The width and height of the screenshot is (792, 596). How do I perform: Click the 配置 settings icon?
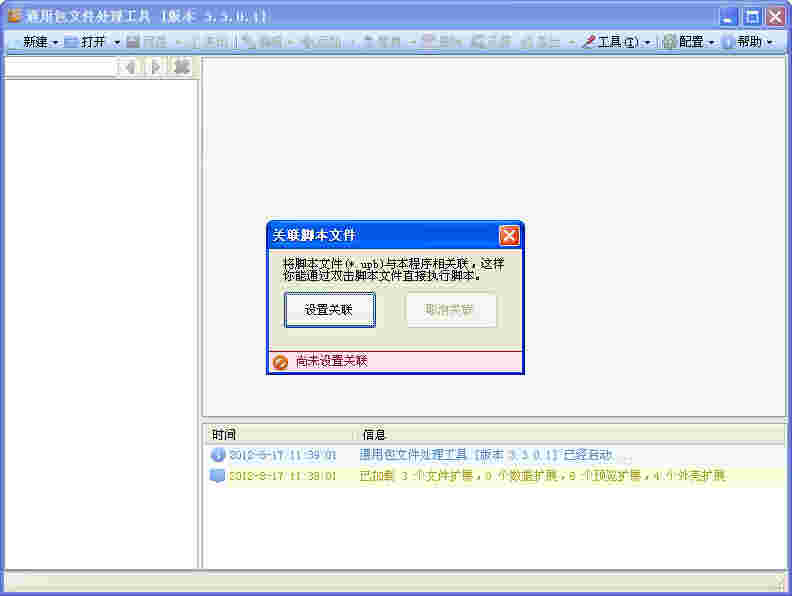[x=669, y=41]
